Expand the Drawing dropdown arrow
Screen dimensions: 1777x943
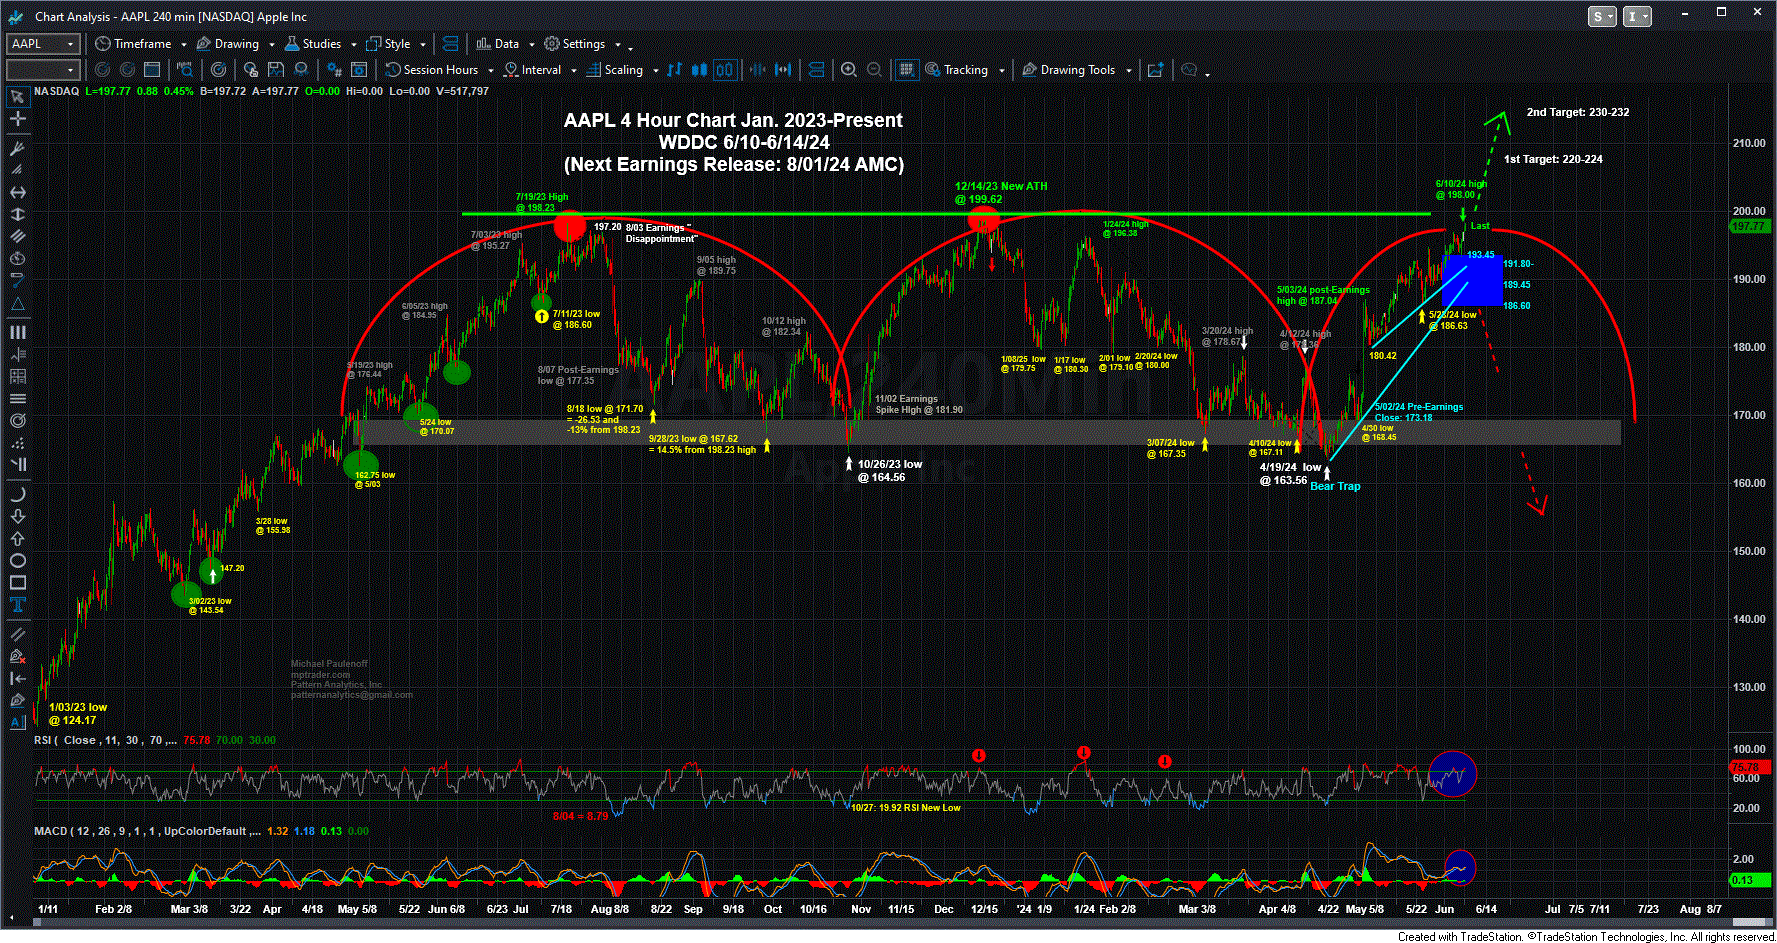pos(270,44)
